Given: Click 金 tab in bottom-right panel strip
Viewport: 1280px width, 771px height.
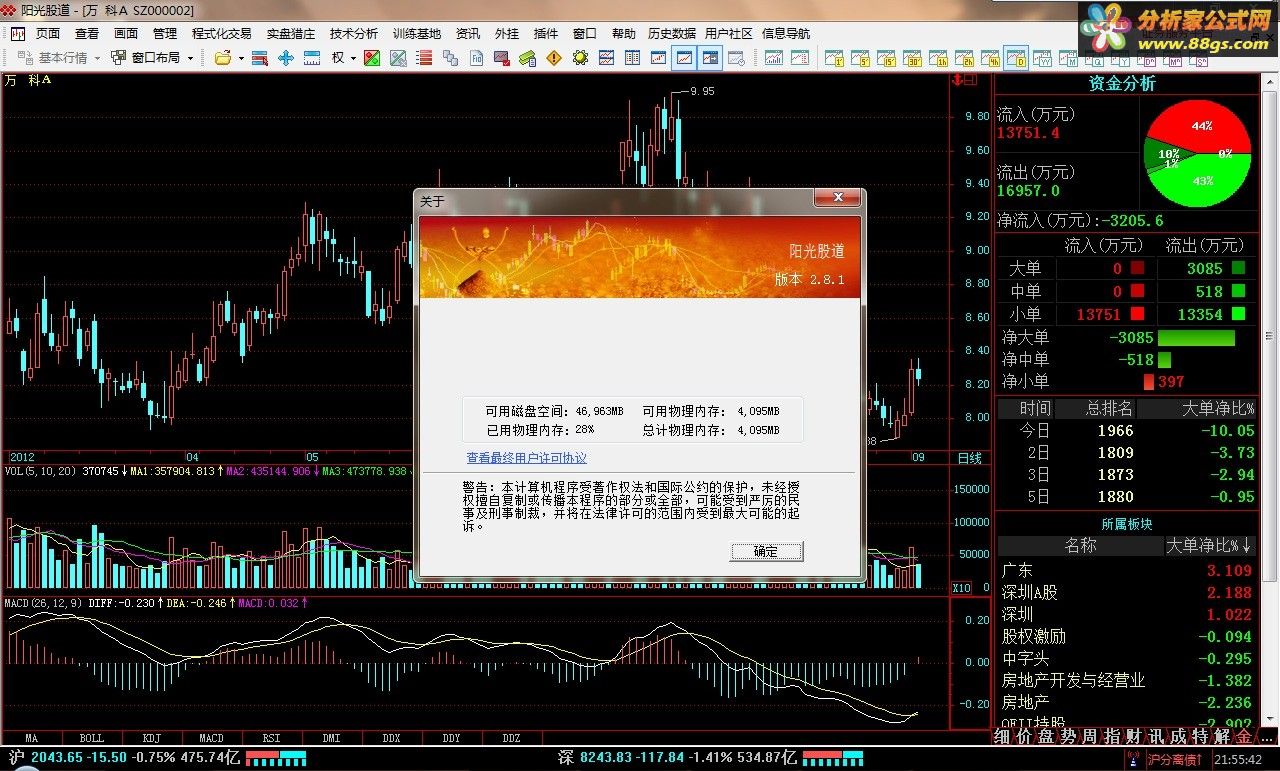Looking at the screenshot, I should click(x=1243, y=737).
